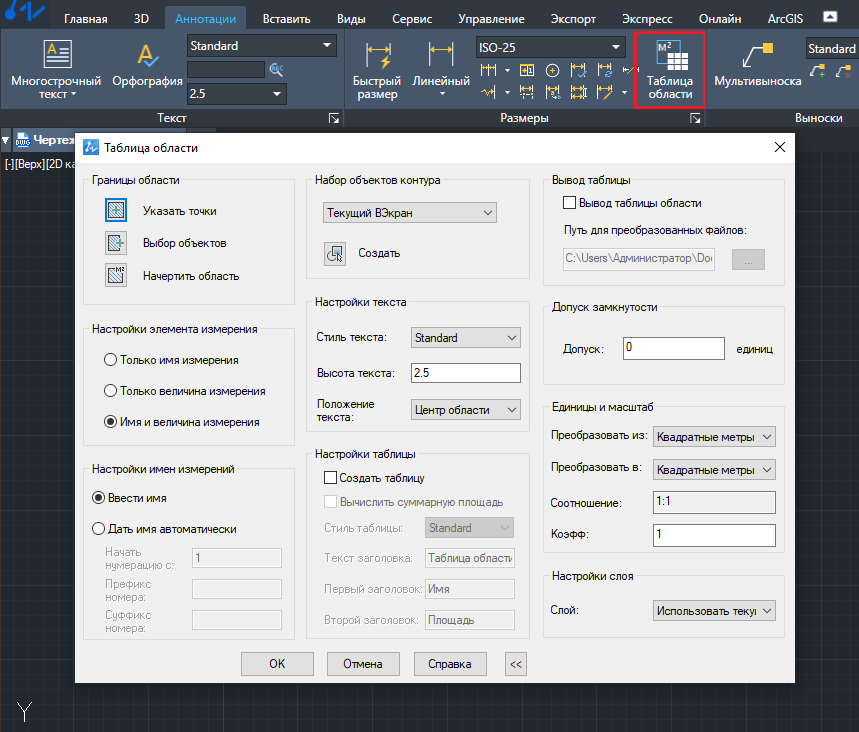Click the Коэфф coefficient field

714,535
